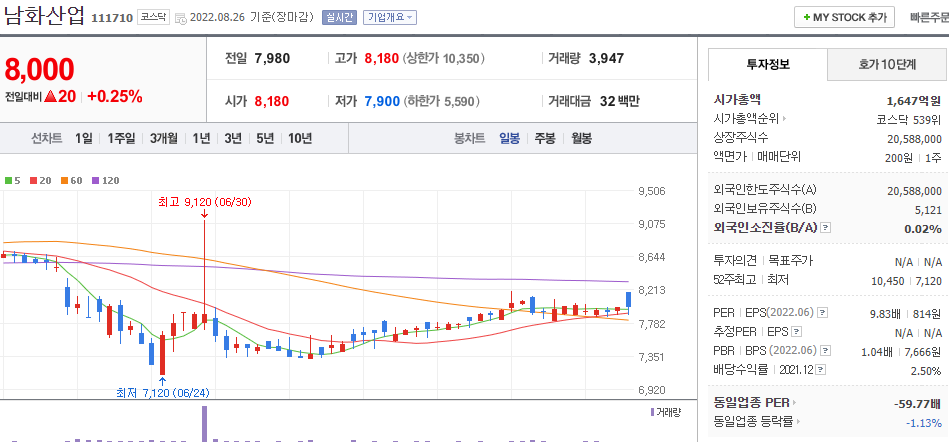Image resolution: width=949 pixels, height=442 pixels.
Task: Click the 1.04배 PBR value
Action: (x=876, y=351)
